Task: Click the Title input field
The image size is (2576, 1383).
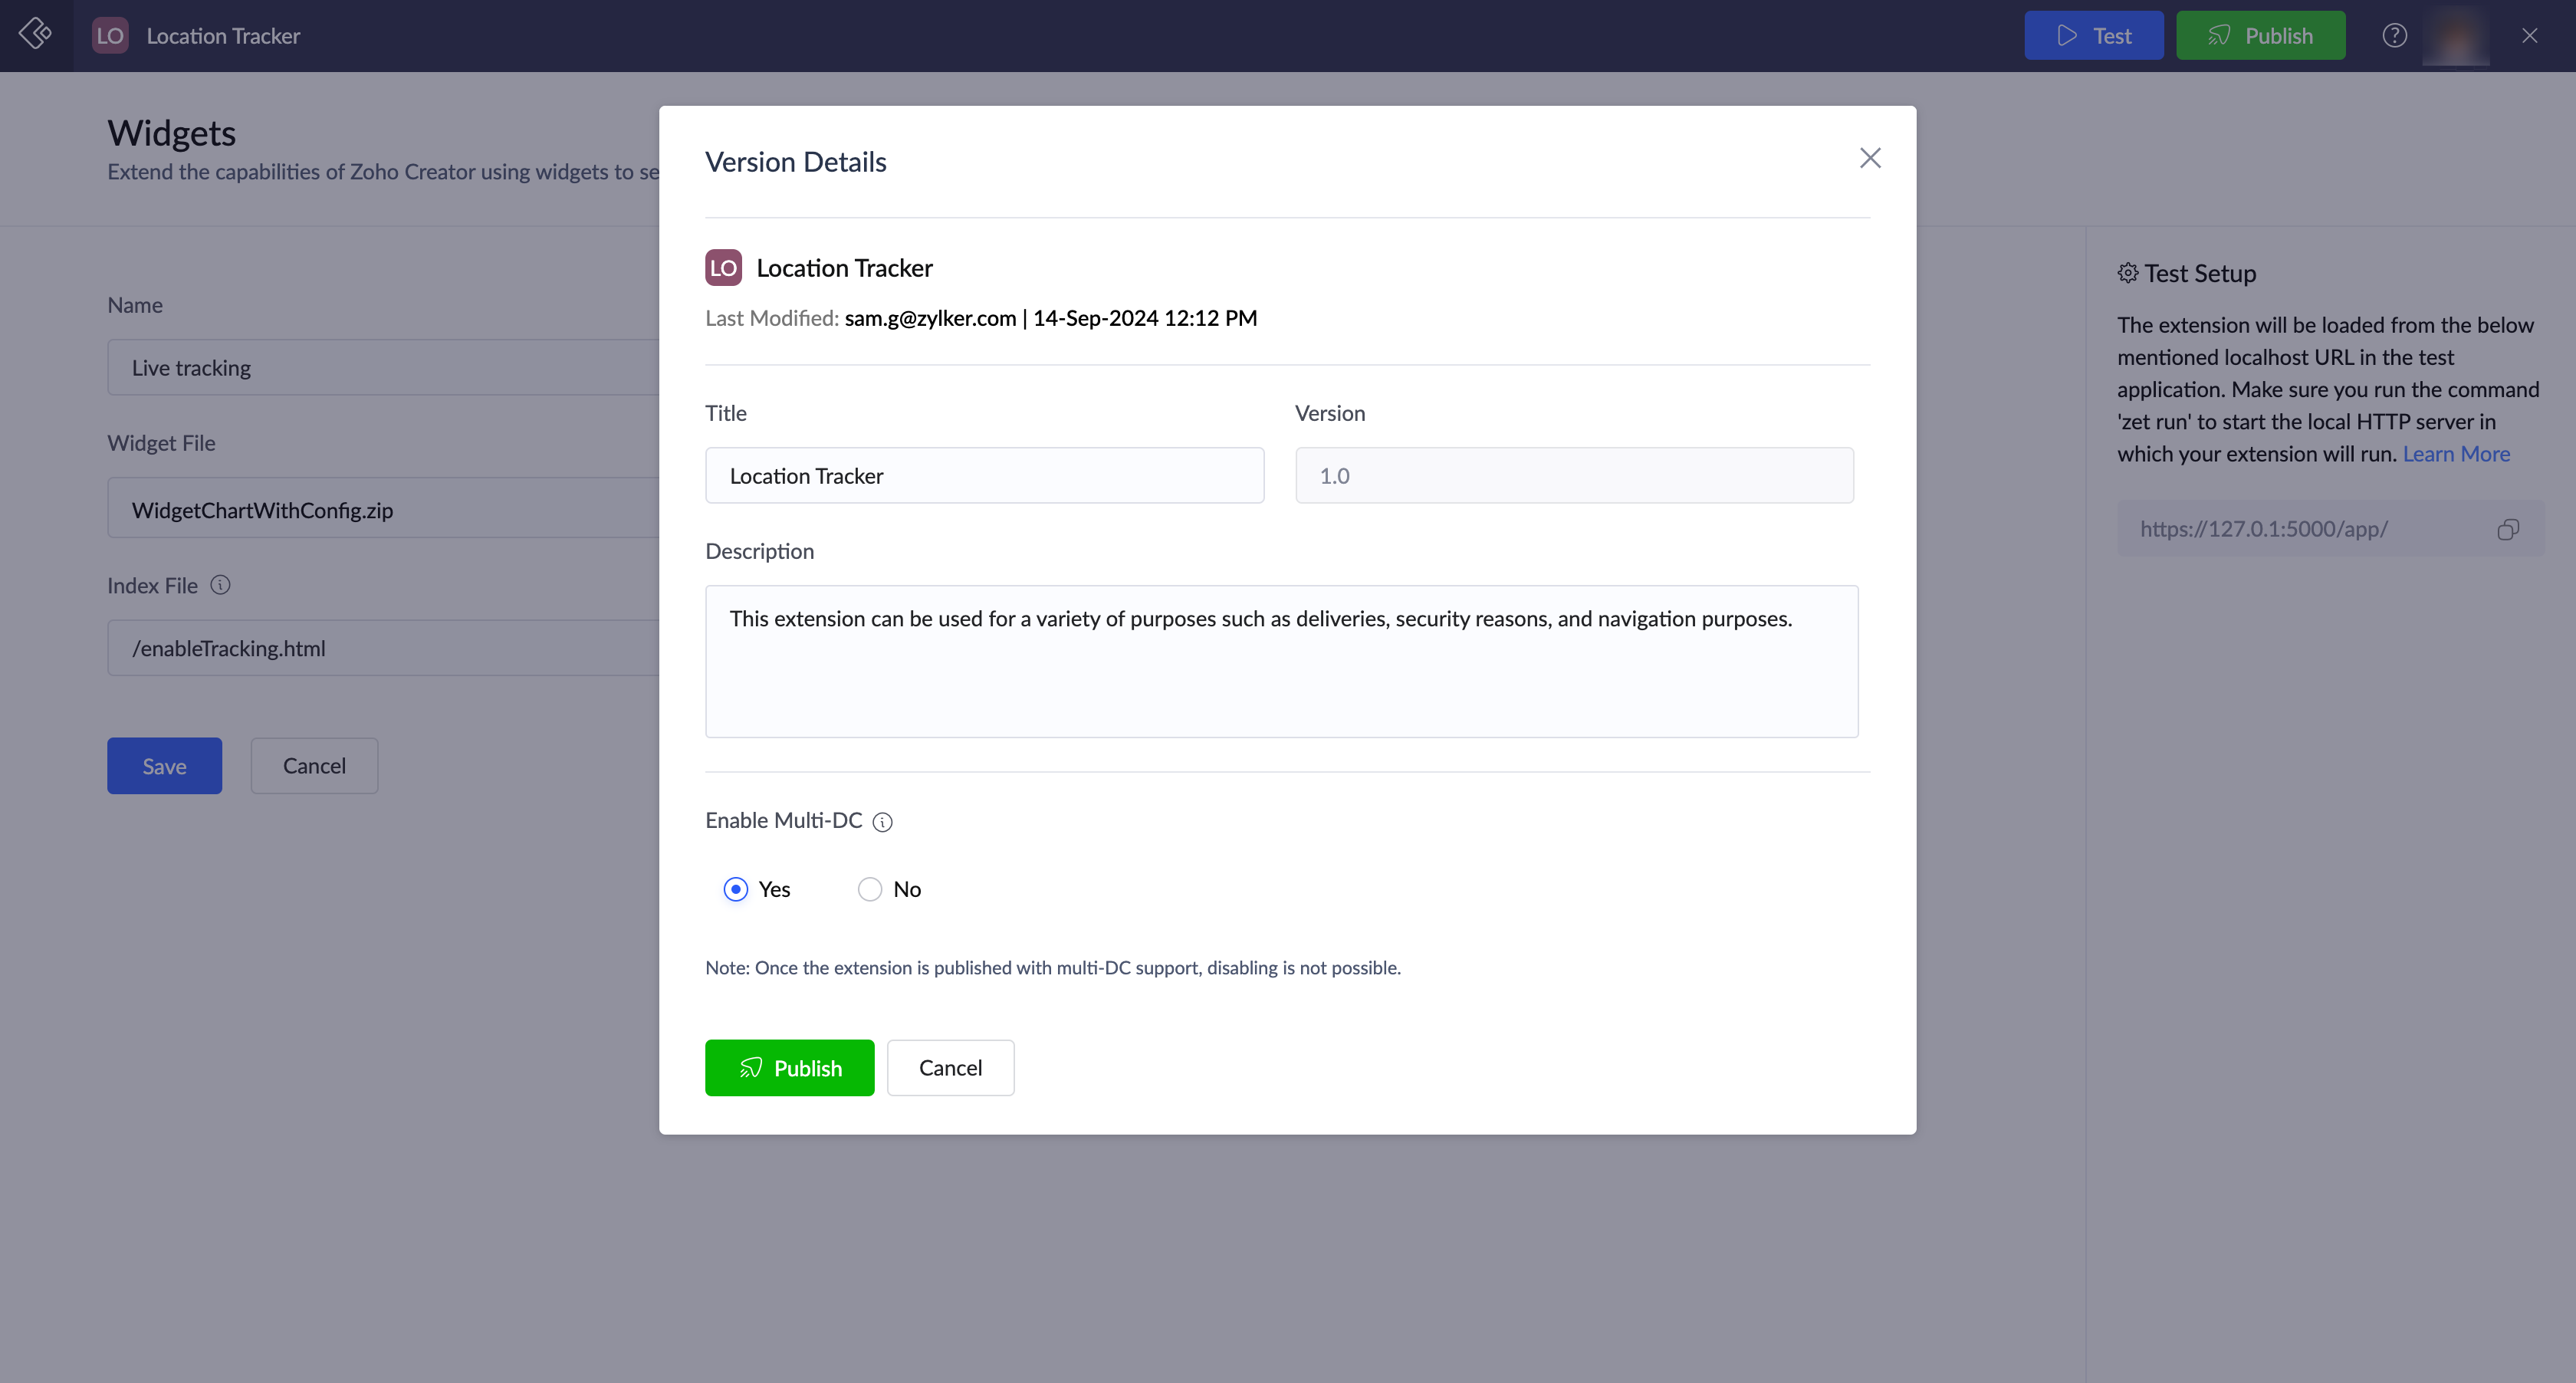Action: [x=984, y=476]
